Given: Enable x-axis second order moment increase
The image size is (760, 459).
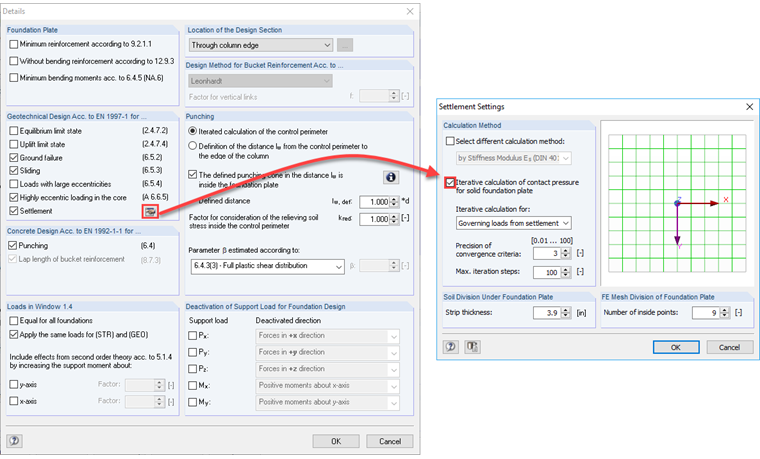Looking at the screenshot, I should click(14, 401).
